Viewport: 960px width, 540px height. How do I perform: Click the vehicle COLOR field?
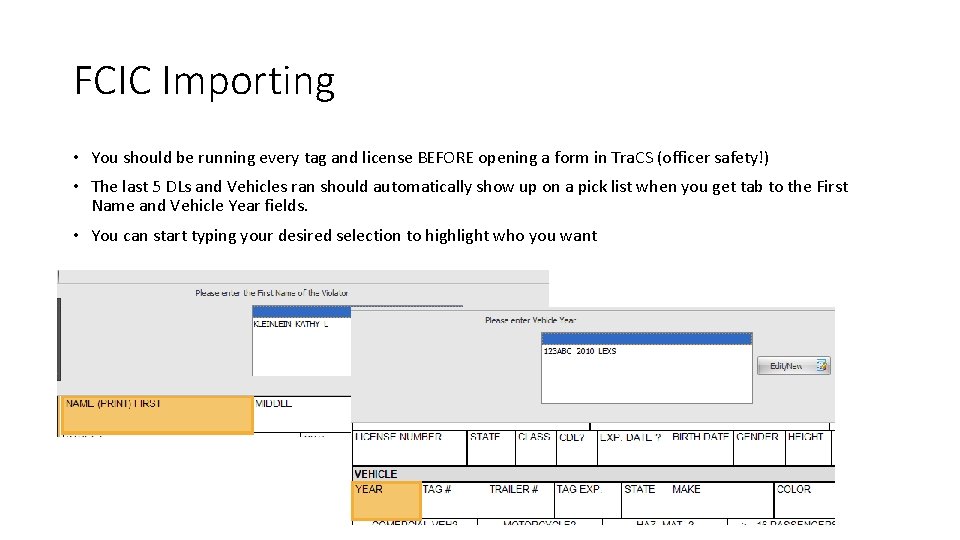[804, 500]
